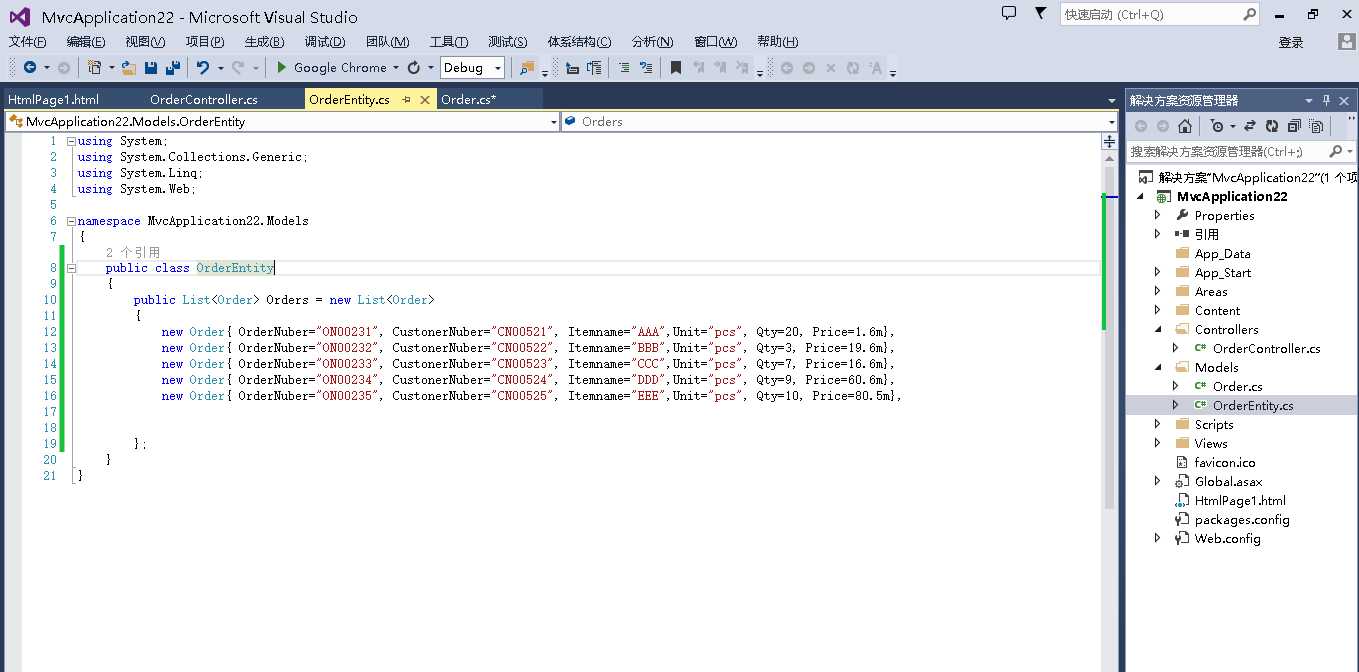Click the Save All toolbar icon

tap(172, 67)
